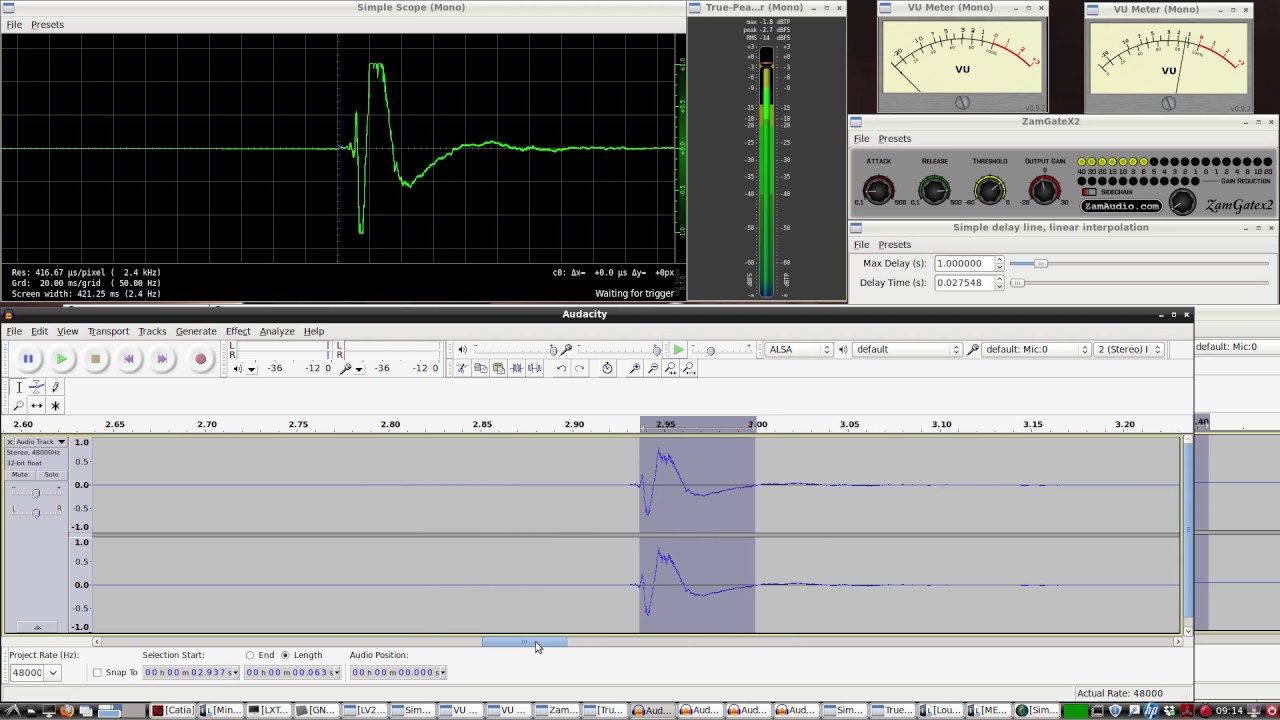Open the Tracks menu
The height and width of the screenshot is (720, 1280).
pos(152,331)
